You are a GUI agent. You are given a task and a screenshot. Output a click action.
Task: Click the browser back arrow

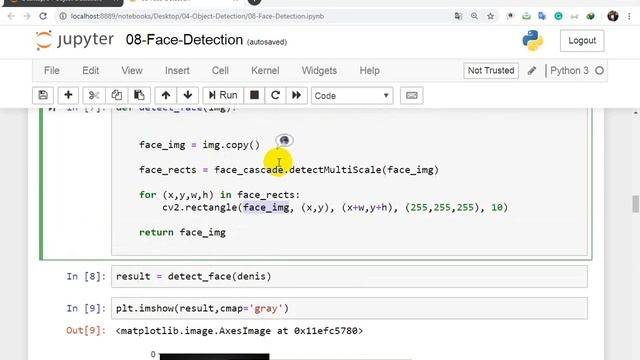pos(11,16)
